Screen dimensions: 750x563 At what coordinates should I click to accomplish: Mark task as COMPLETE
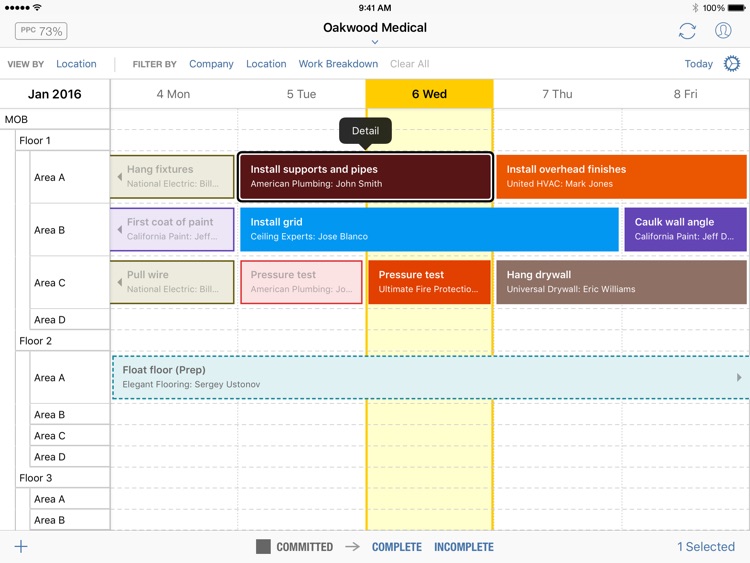[397, 547]
